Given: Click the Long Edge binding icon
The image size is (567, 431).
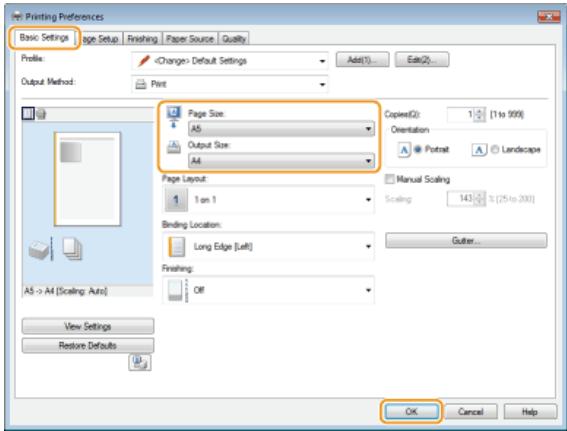Looking at the screenshot, I should point(177,247).
